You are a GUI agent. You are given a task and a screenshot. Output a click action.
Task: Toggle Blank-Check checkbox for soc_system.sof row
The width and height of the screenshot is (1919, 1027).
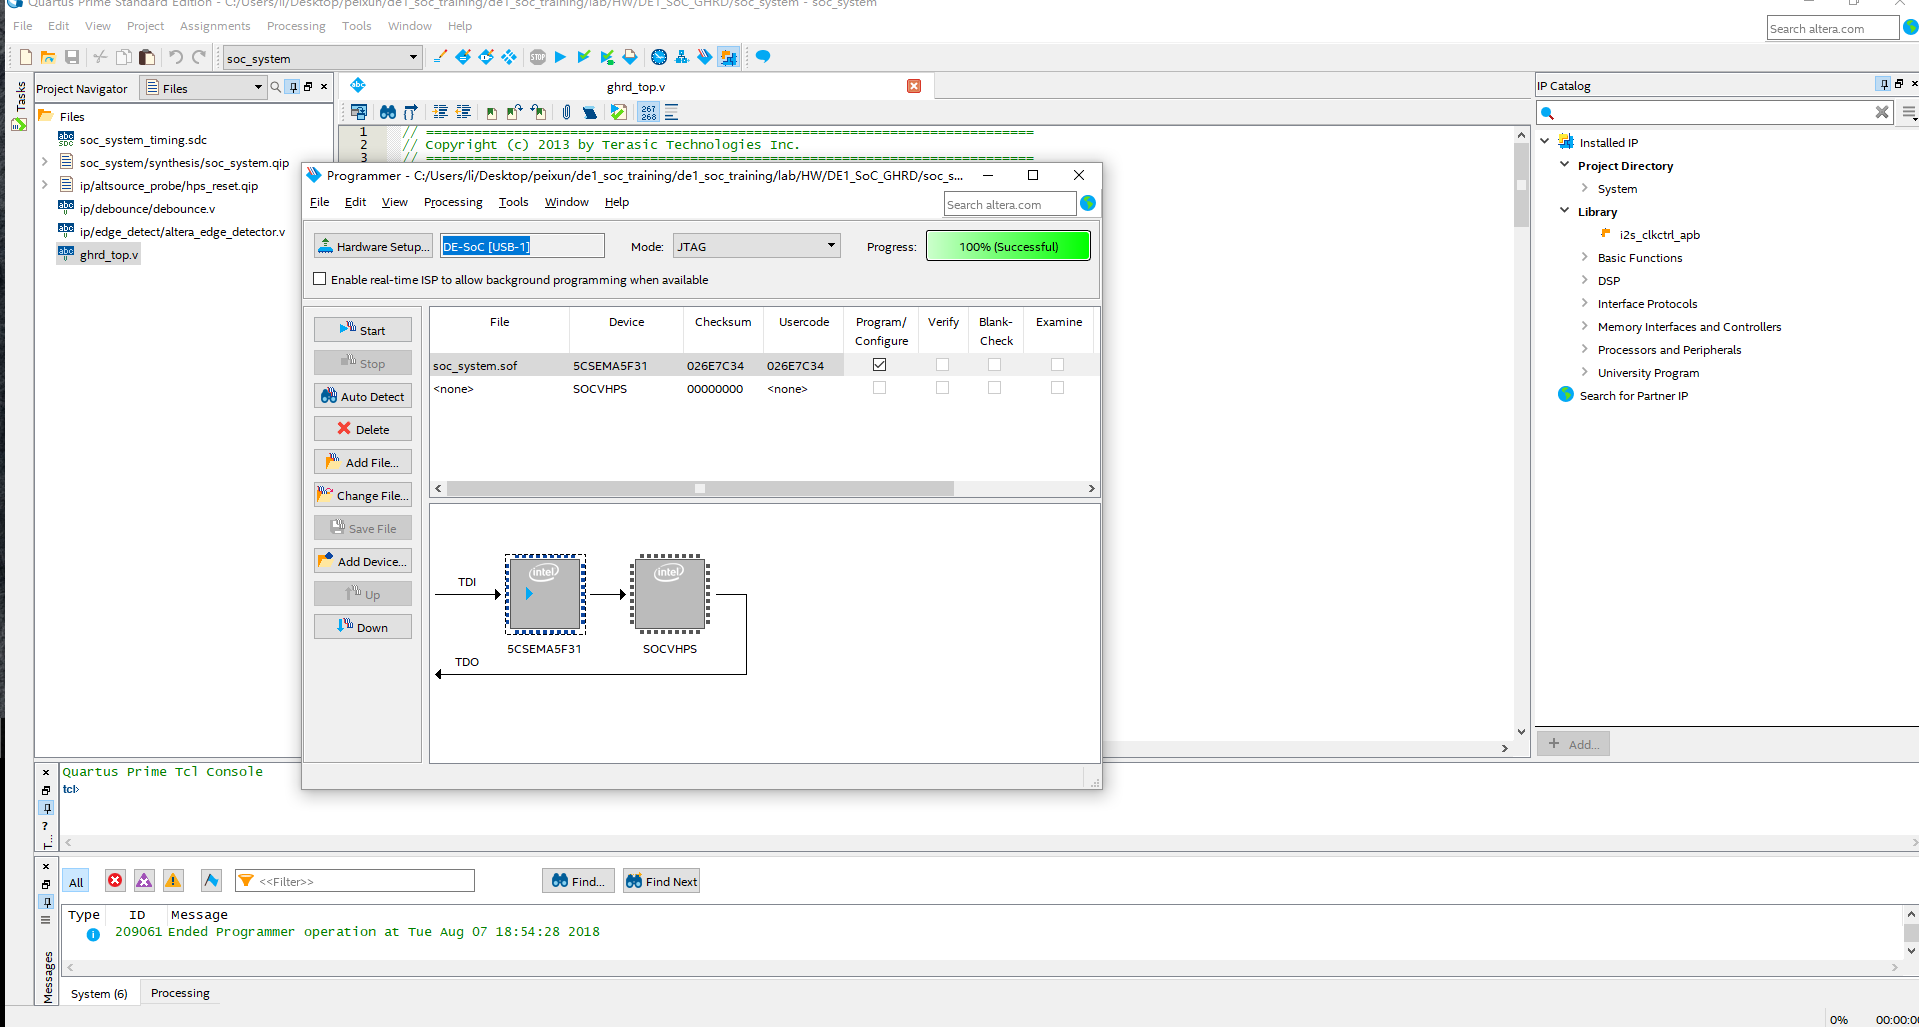(x=994, y=365)
